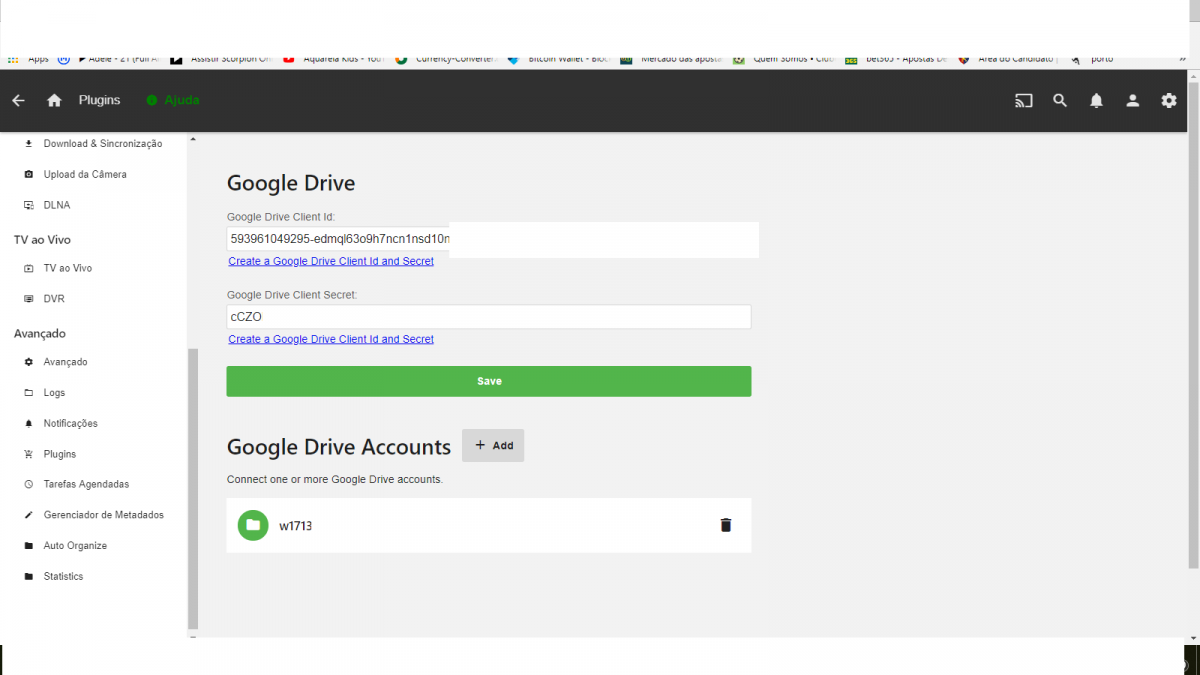Delete the w1713 Google Drive account
This screenshot has height=675, width=1200.
[x=726, y=525]
